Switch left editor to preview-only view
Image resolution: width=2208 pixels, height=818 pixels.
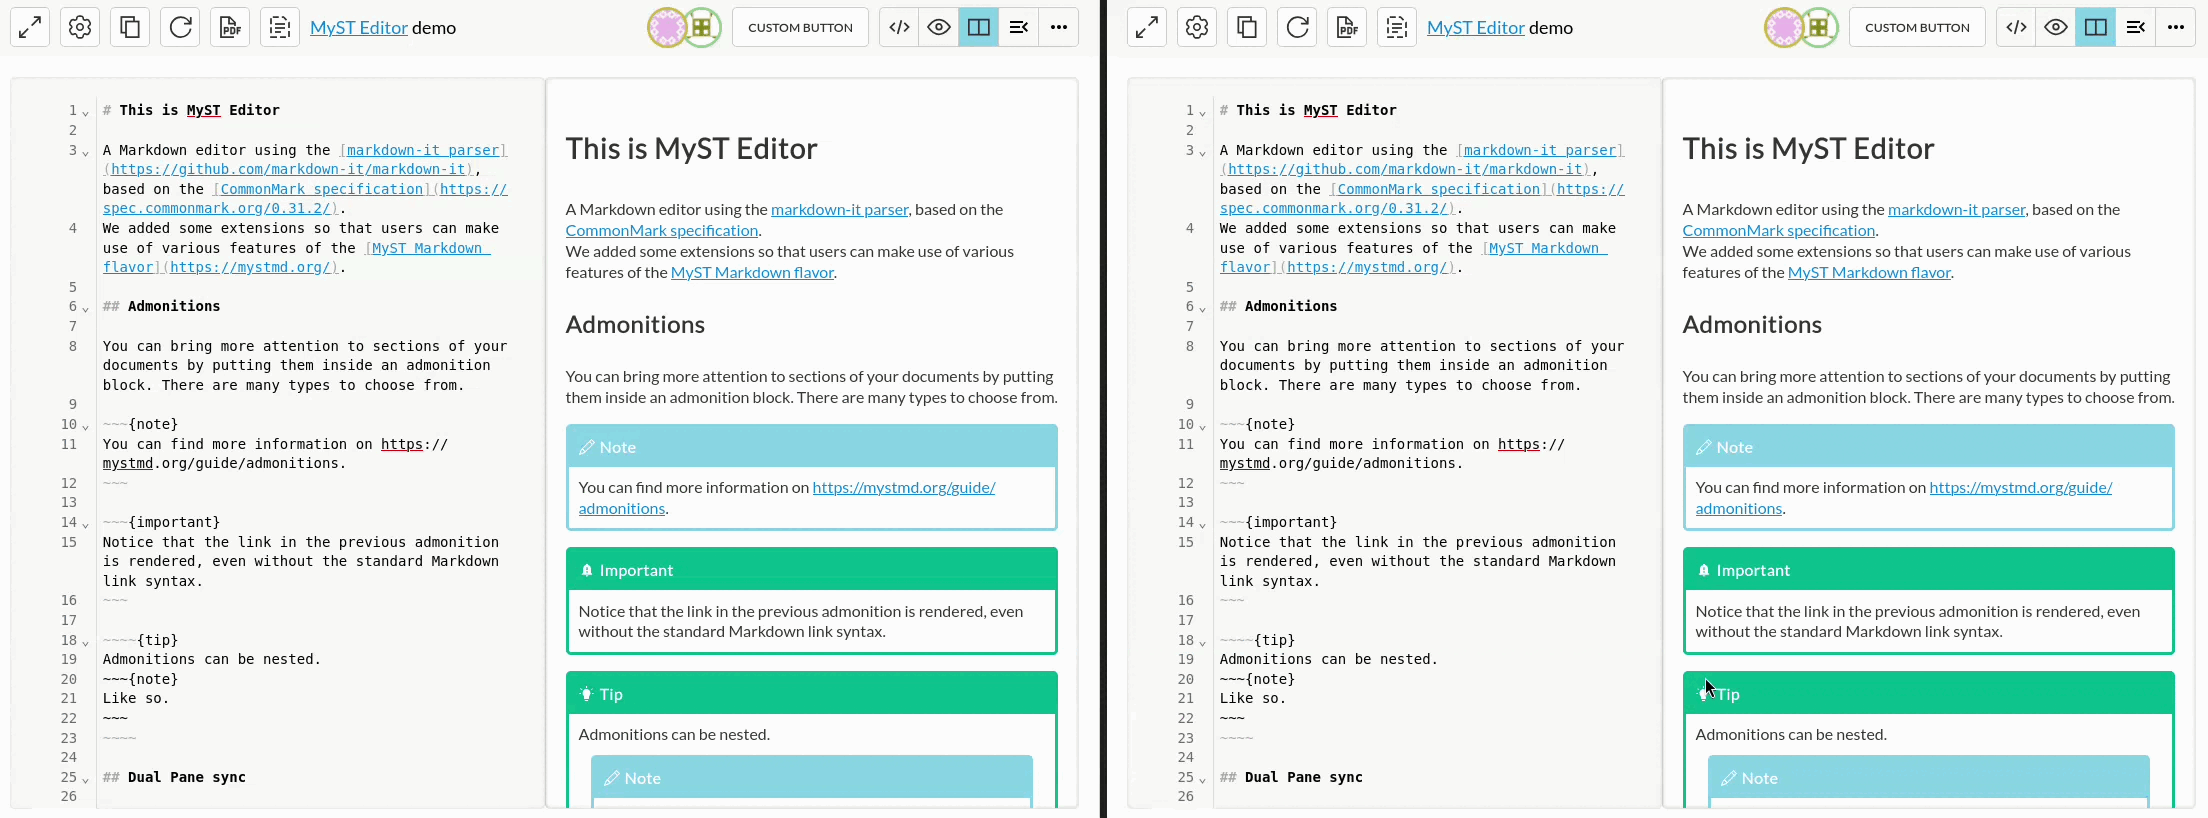click(939, 27)
